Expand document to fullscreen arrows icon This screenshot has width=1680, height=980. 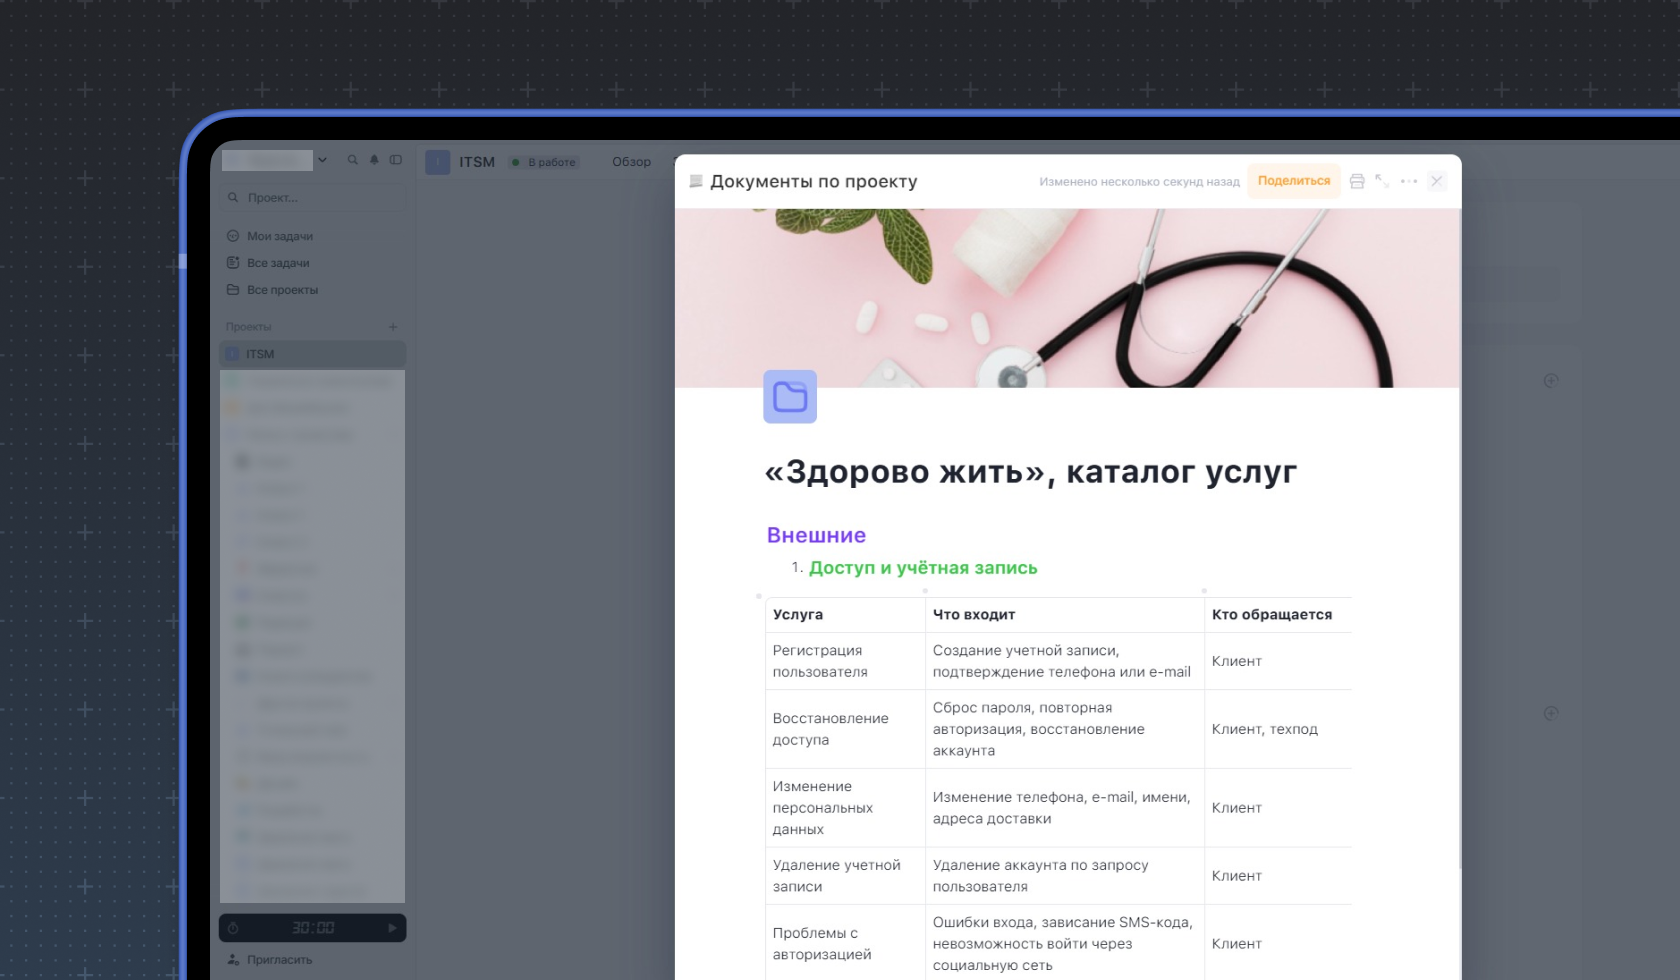(1382, 181)
